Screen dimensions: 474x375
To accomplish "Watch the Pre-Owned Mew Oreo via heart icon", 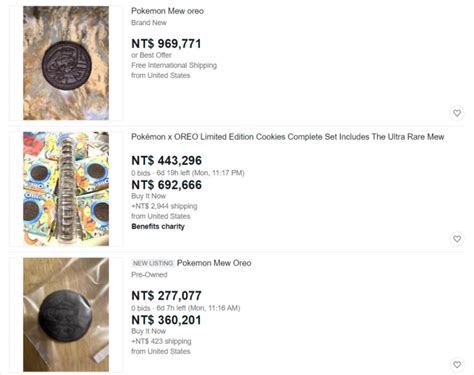I will (457, 364).
